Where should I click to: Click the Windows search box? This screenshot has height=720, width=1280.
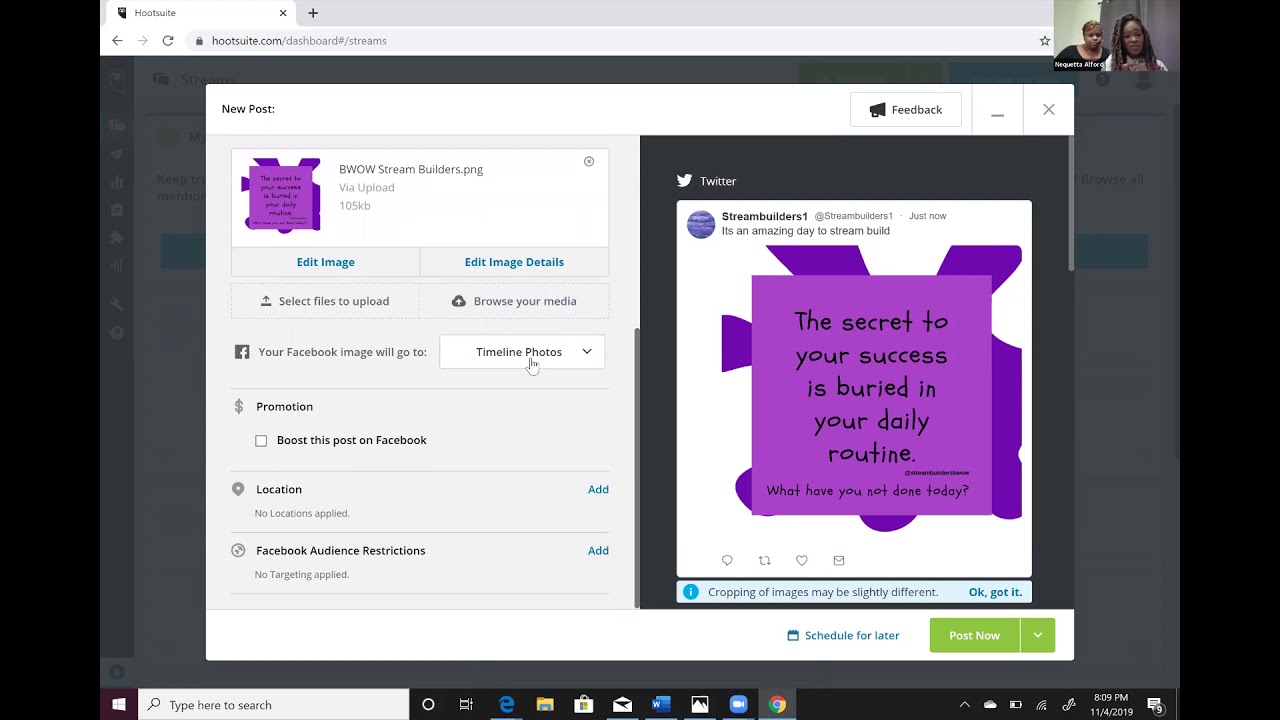(x=273, y=705)
